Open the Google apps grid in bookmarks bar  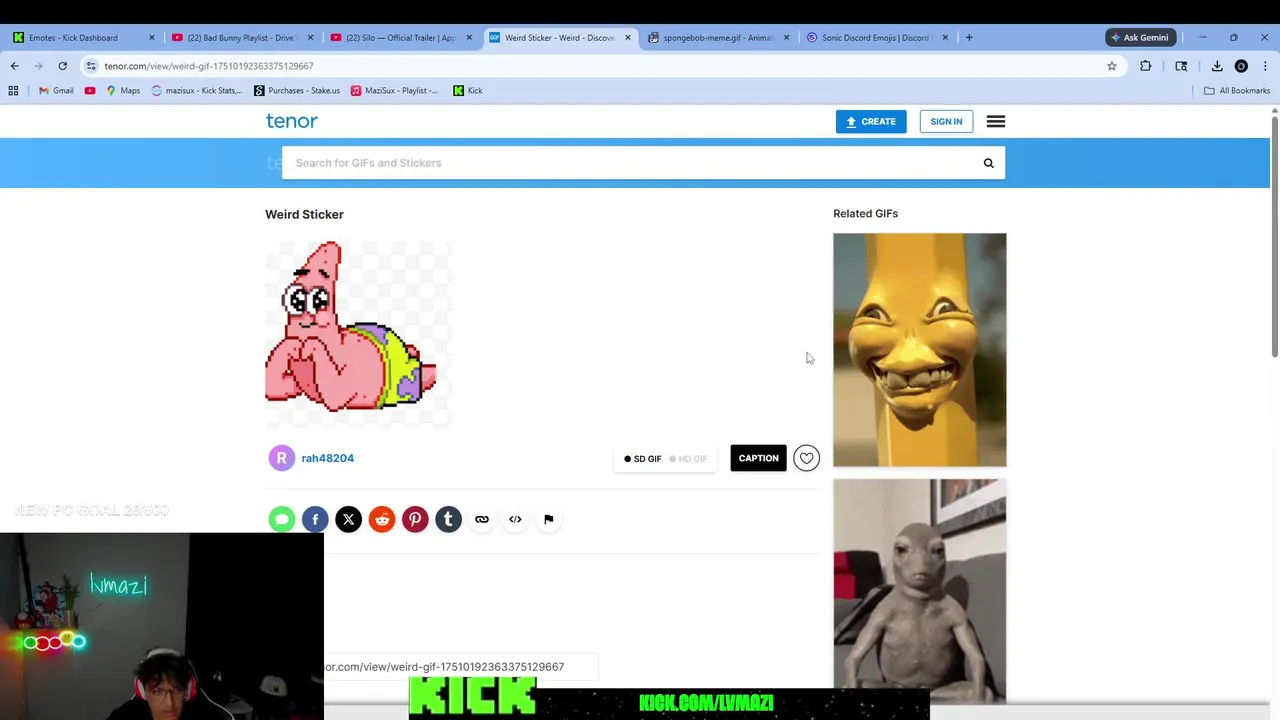point(13,90)
